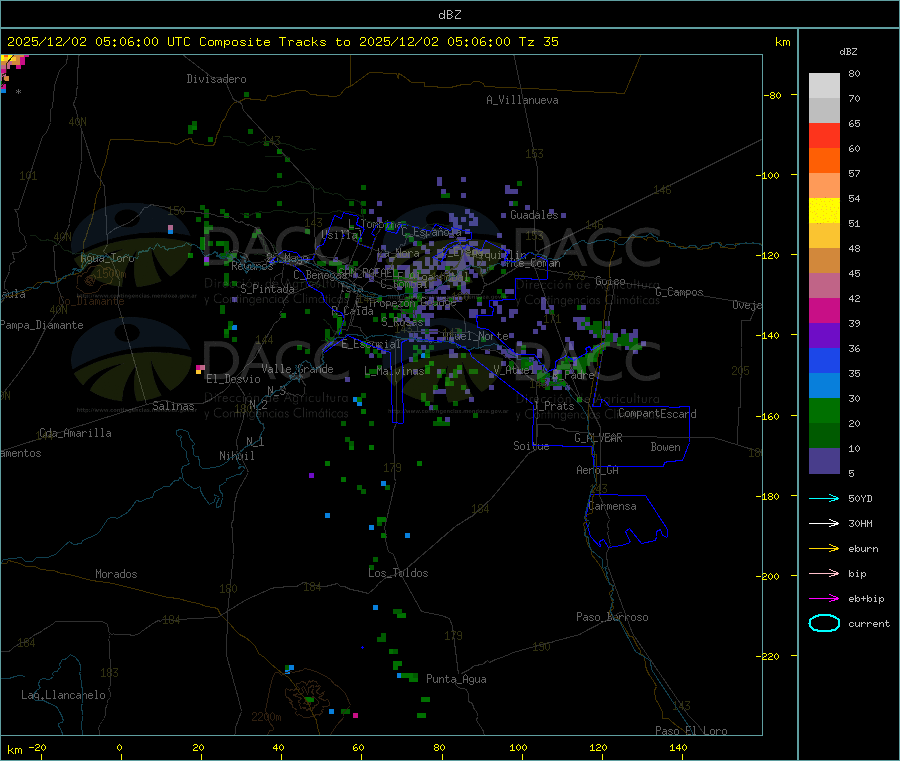Click the Carmensa blue district polygon outline

[626, 521]
